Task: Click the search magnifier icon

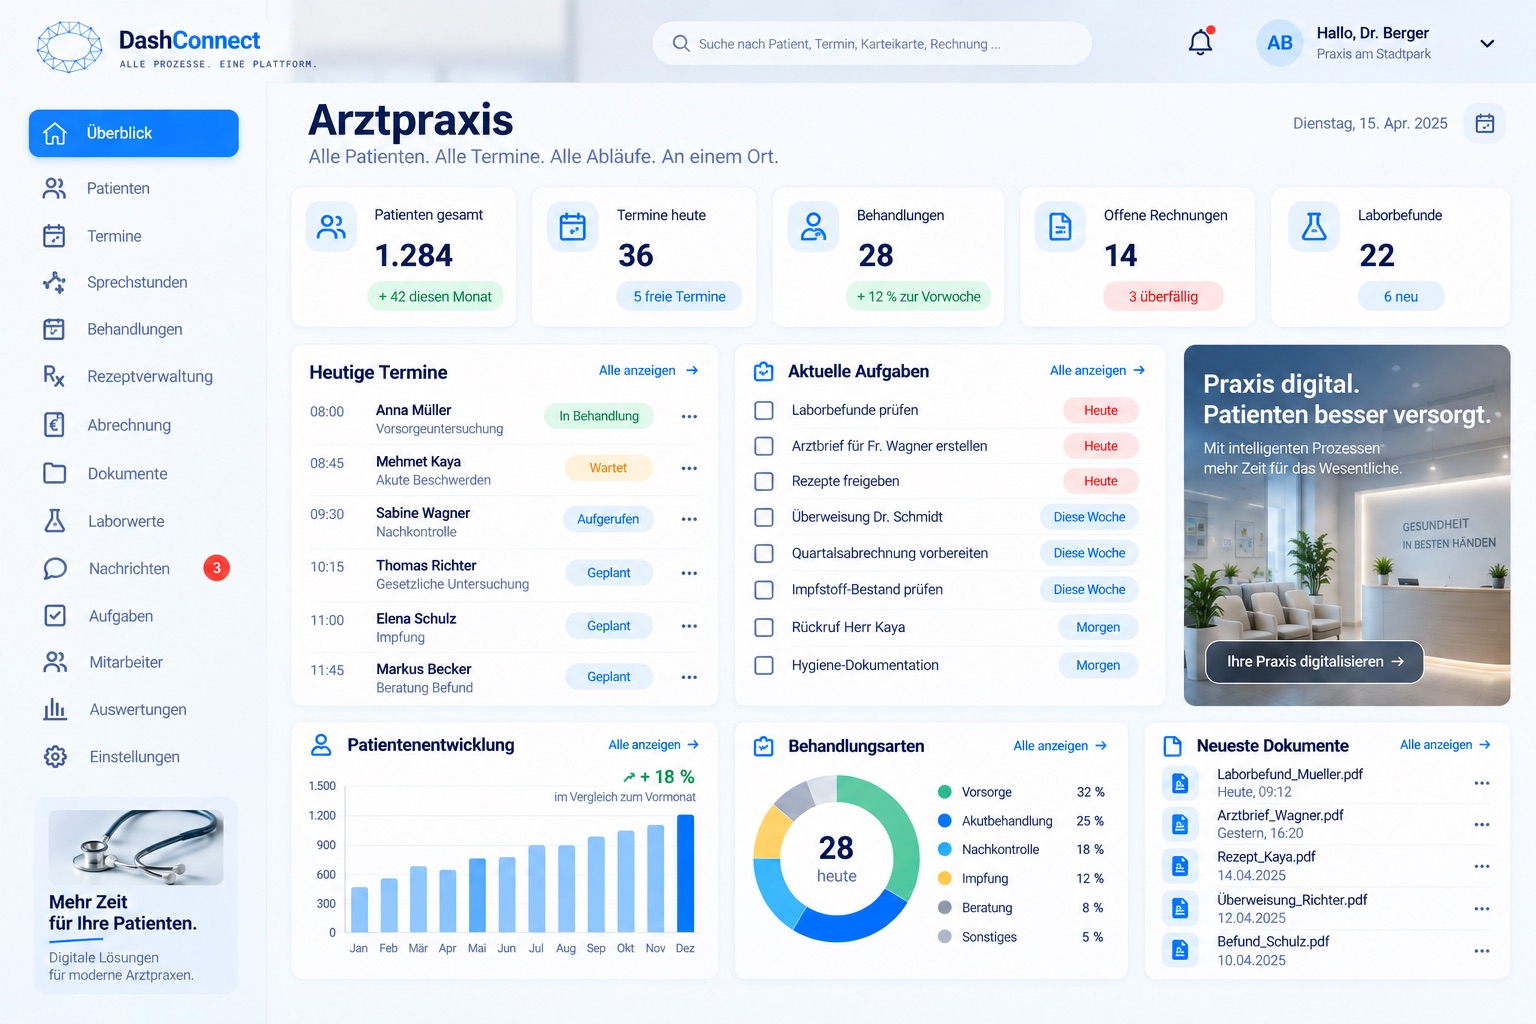Action: [681, 43]
